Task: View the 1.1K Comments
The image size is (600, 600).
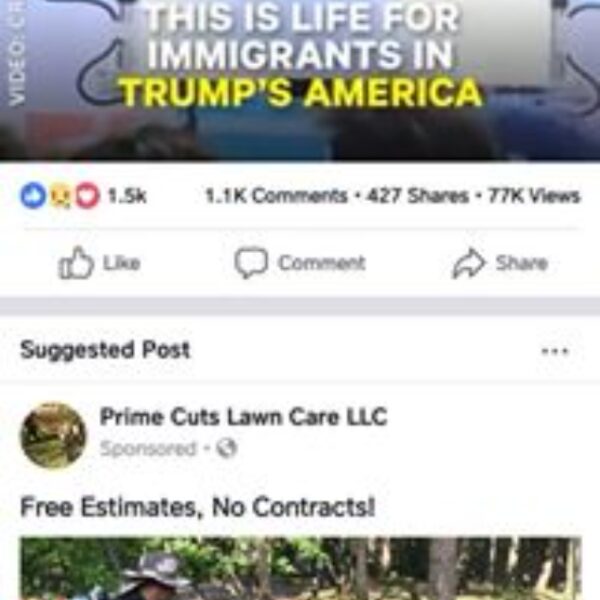Action: coord(276,196)
